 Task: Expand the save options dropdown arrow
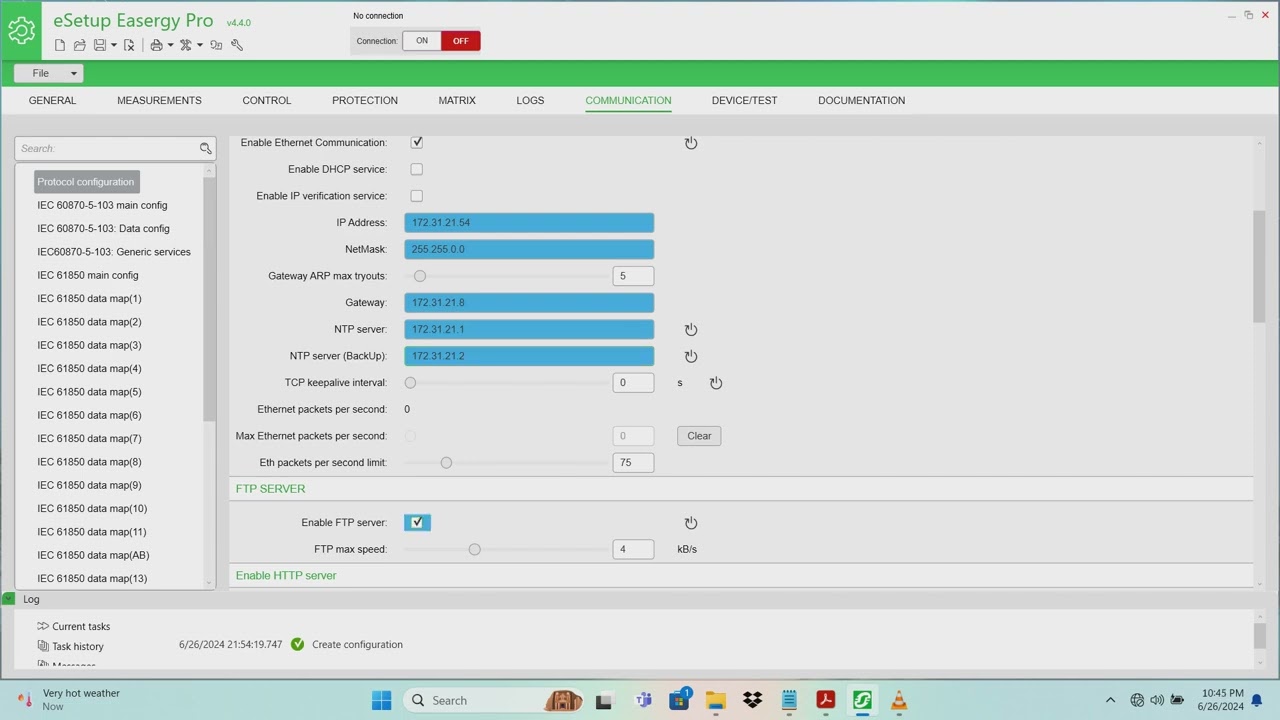pyautogui.click(x=114, y=45)
